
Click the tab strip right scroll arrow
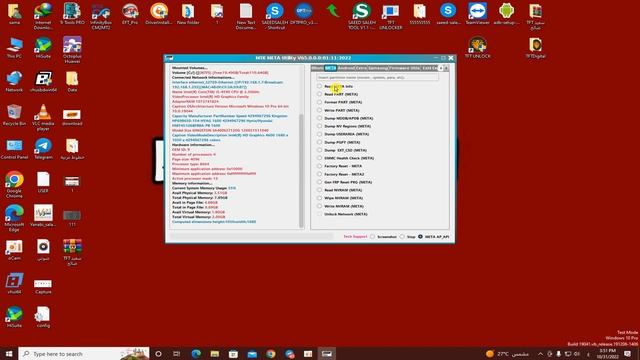click(446, 68)
